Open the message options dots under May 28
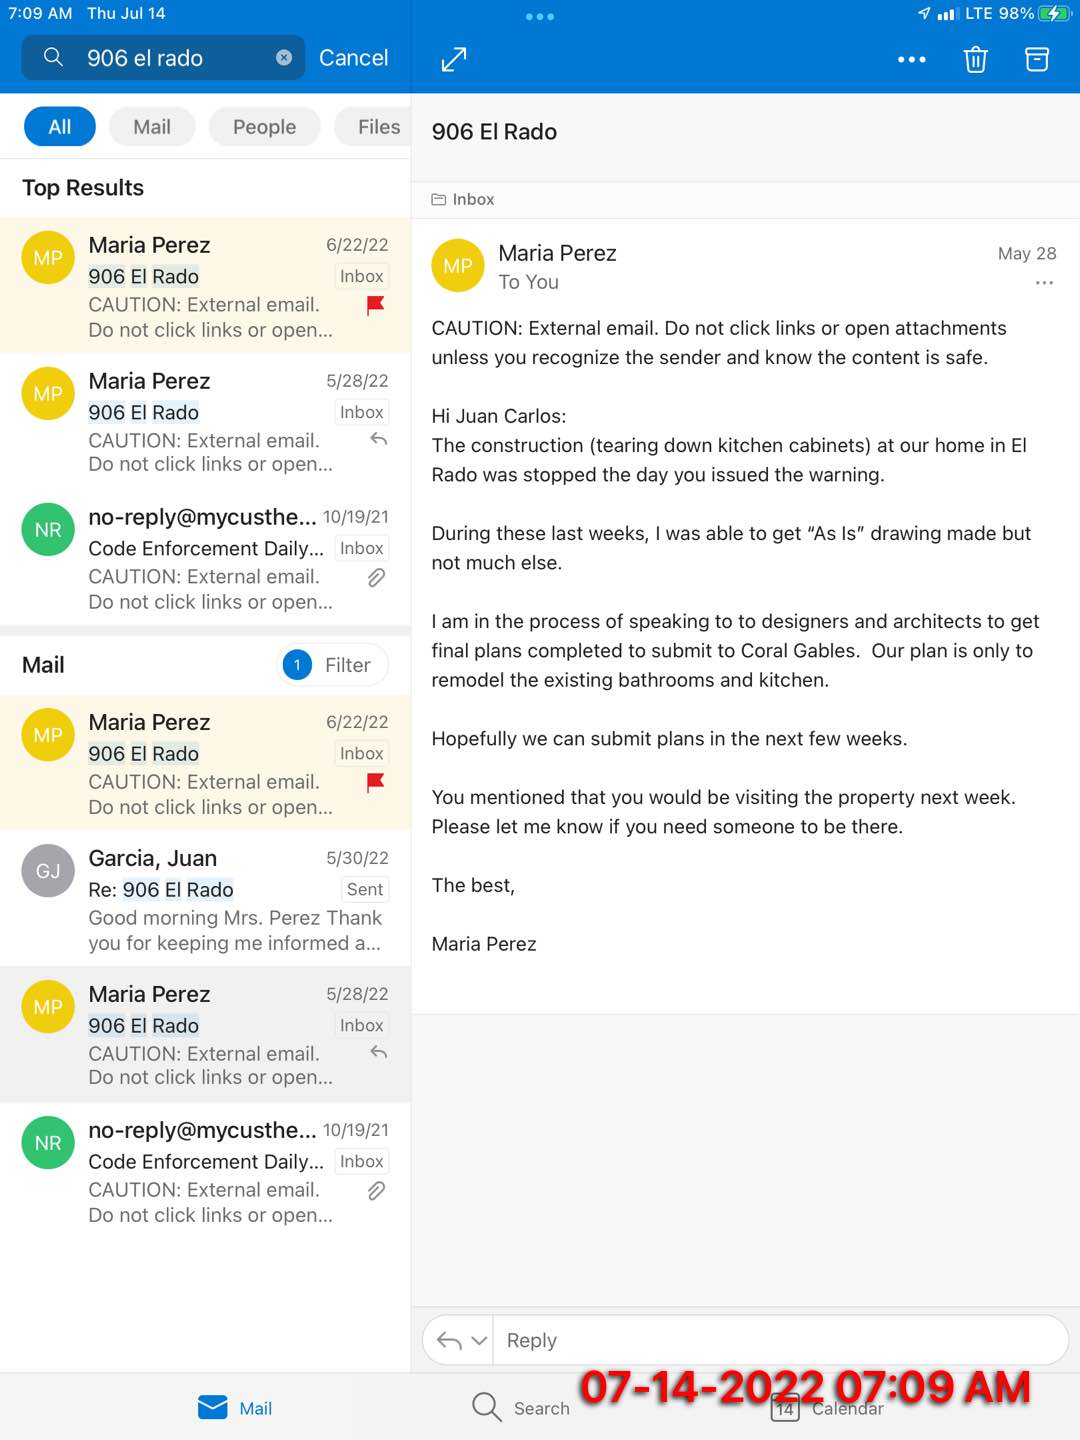This screenshot has width=1080, height=1440. tap(1044, 283)
